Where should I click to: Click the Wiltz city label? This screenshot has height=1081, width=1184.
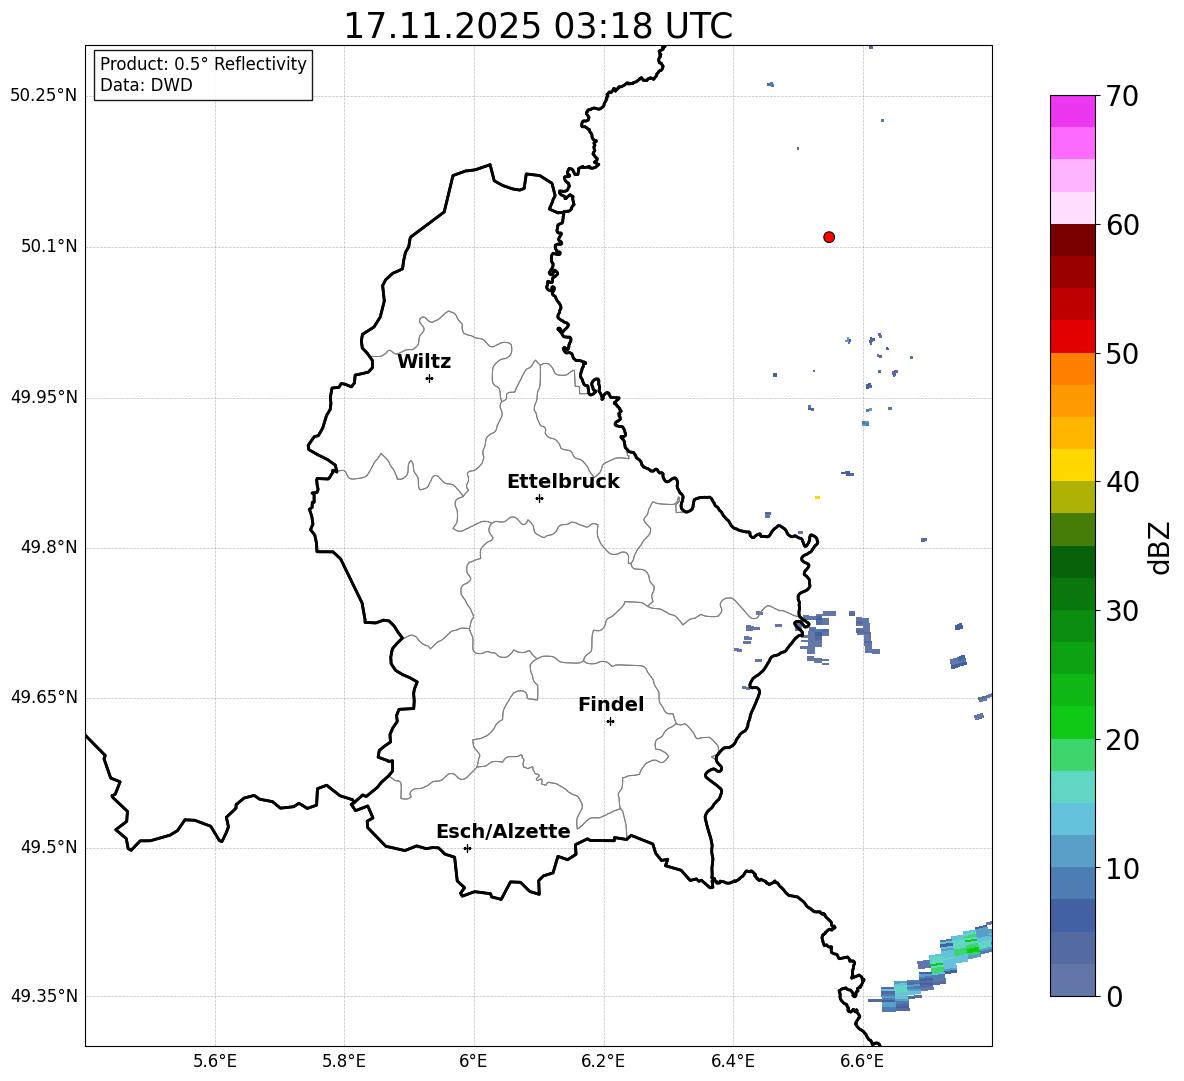tap(424, 362)
